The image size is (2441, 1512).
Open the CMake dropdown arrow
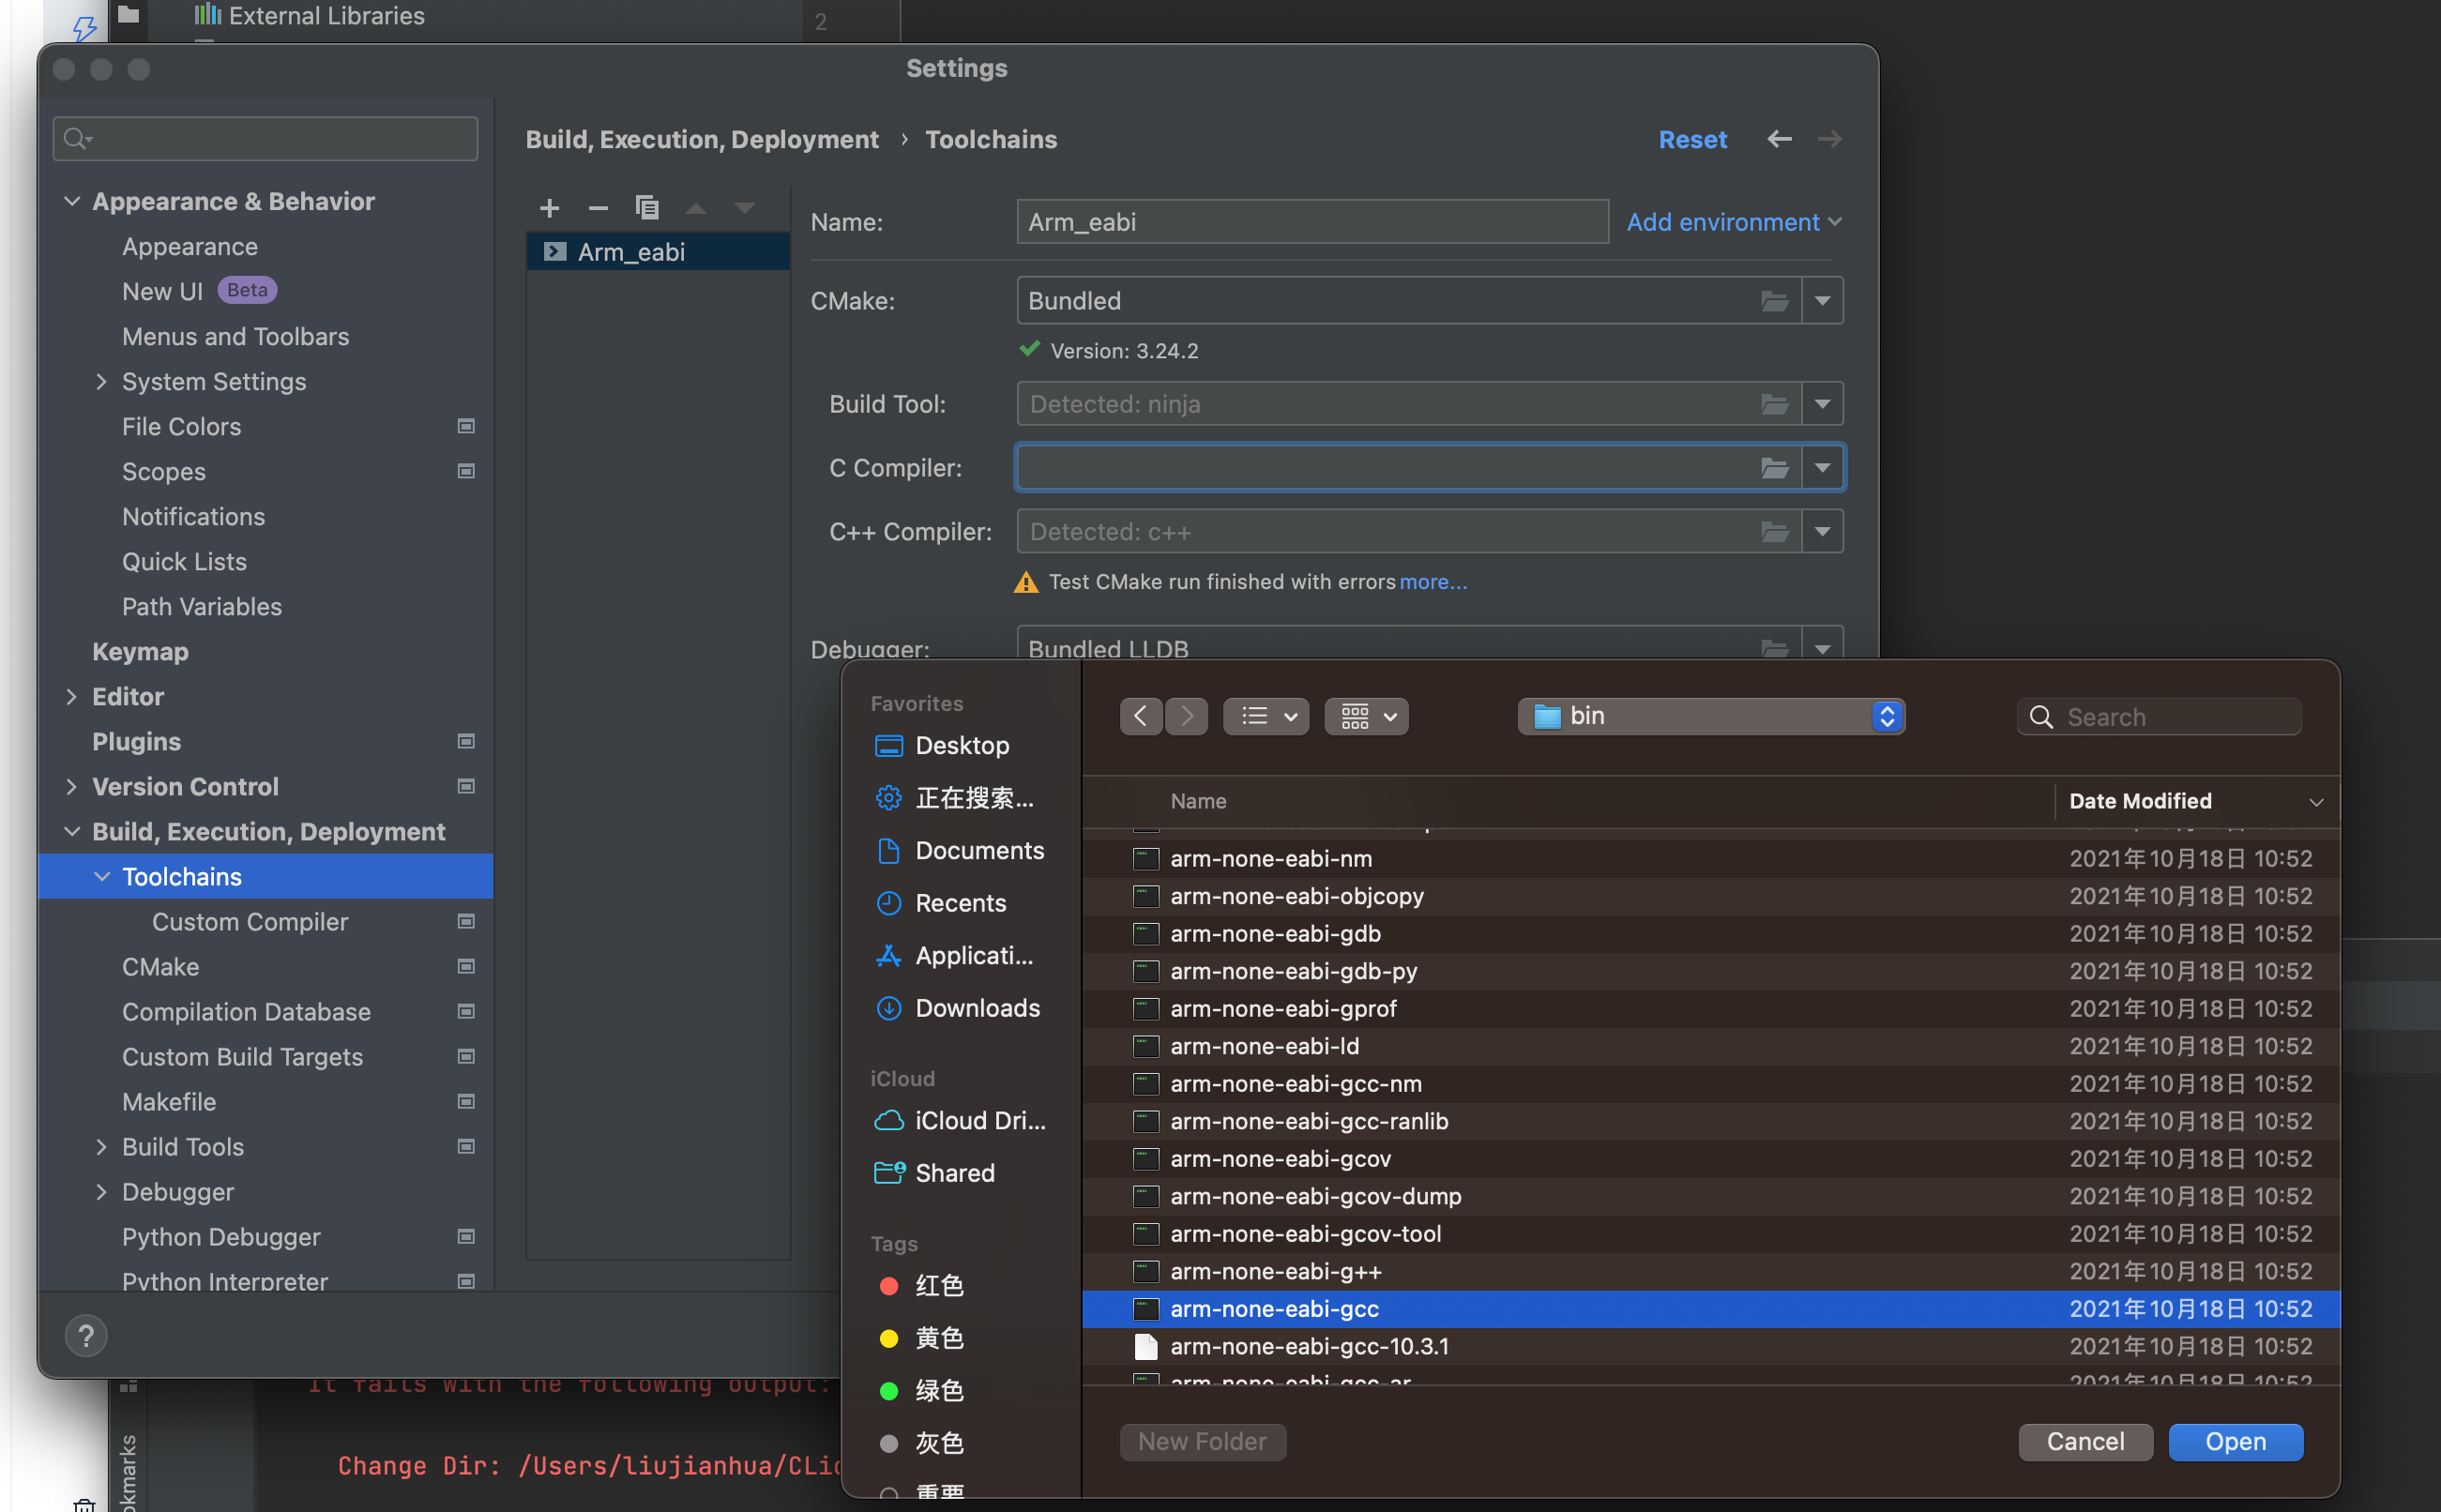point(1822,301)
